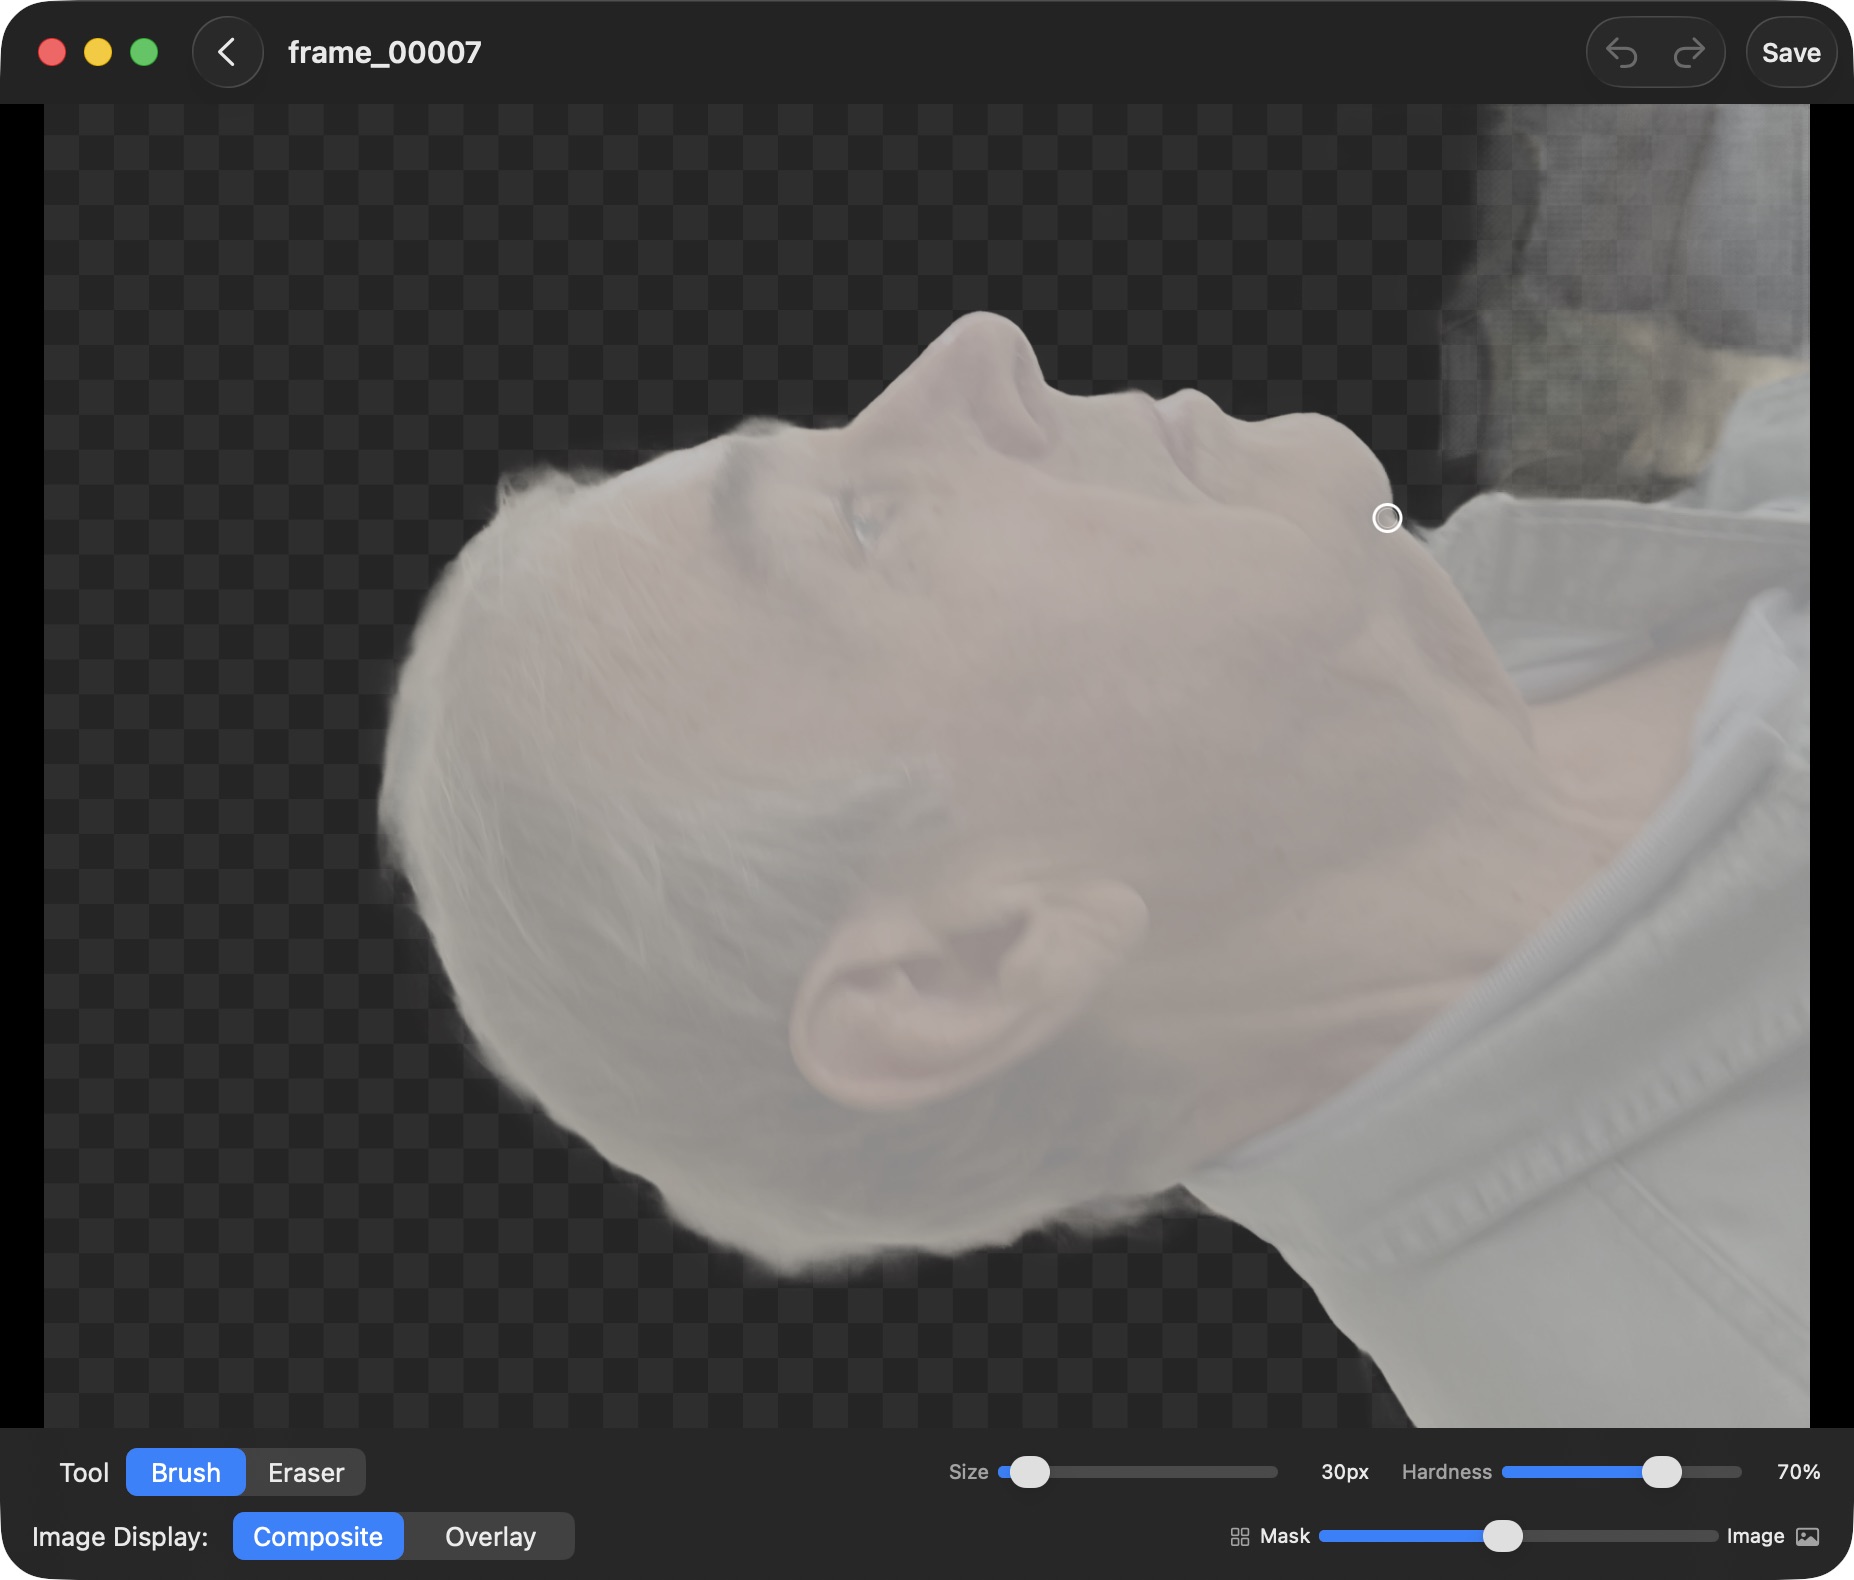The height and width of the screenshot is (1580, 1854).
Task: Switch Image Display to Overlay mode
Action: [x=489, y=1537]
